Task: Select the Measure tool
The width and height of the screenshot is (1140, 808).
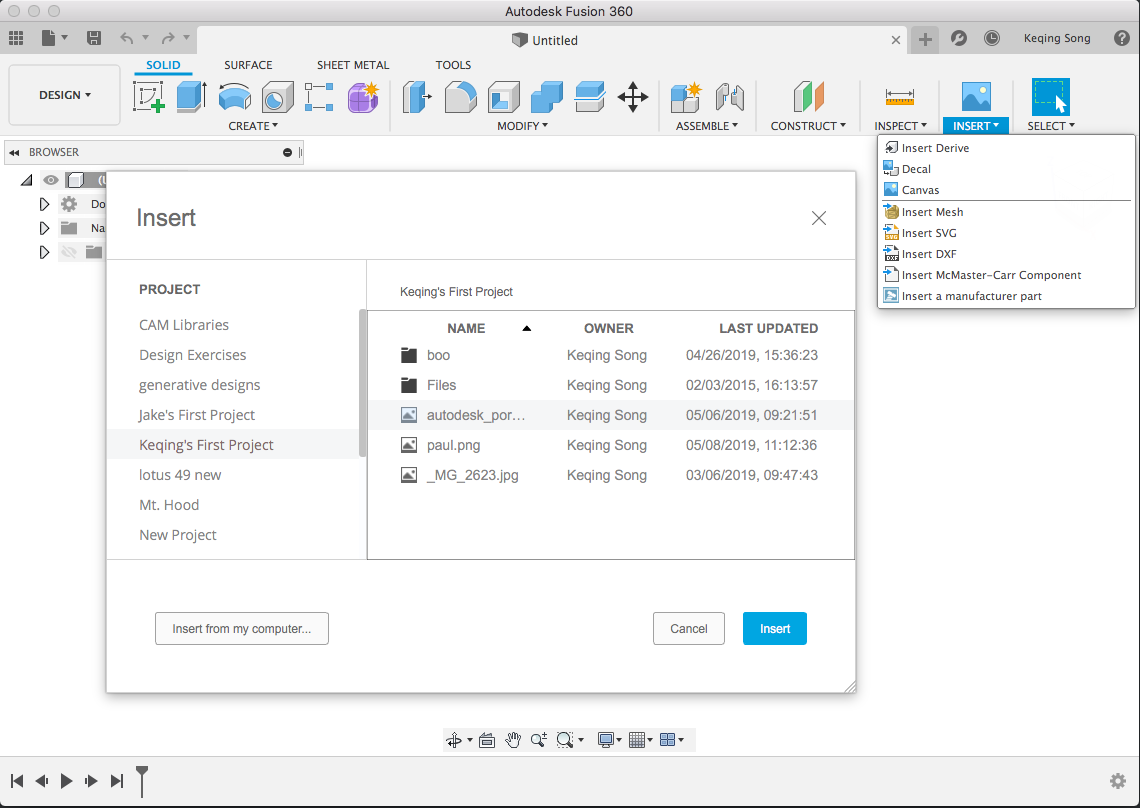Action: pyautogui.click(x=900, y=97)
